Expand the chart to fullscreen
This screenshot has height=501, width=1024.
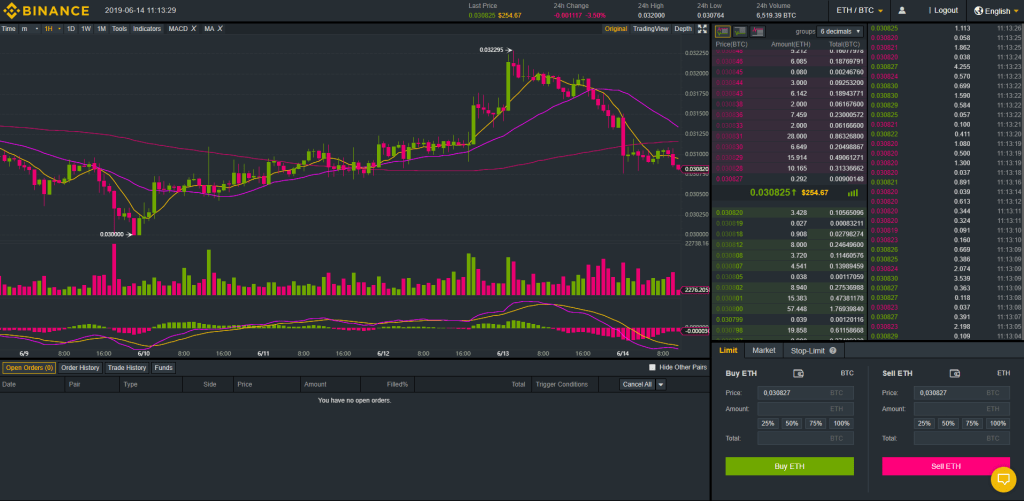coord(700,29)
